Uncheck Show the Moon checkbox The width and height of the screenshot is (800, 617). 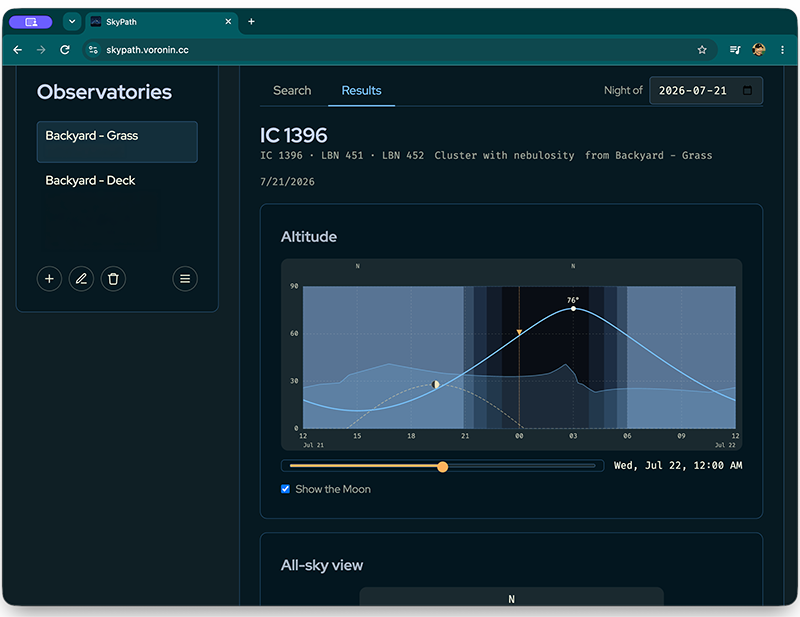[285, 489]
